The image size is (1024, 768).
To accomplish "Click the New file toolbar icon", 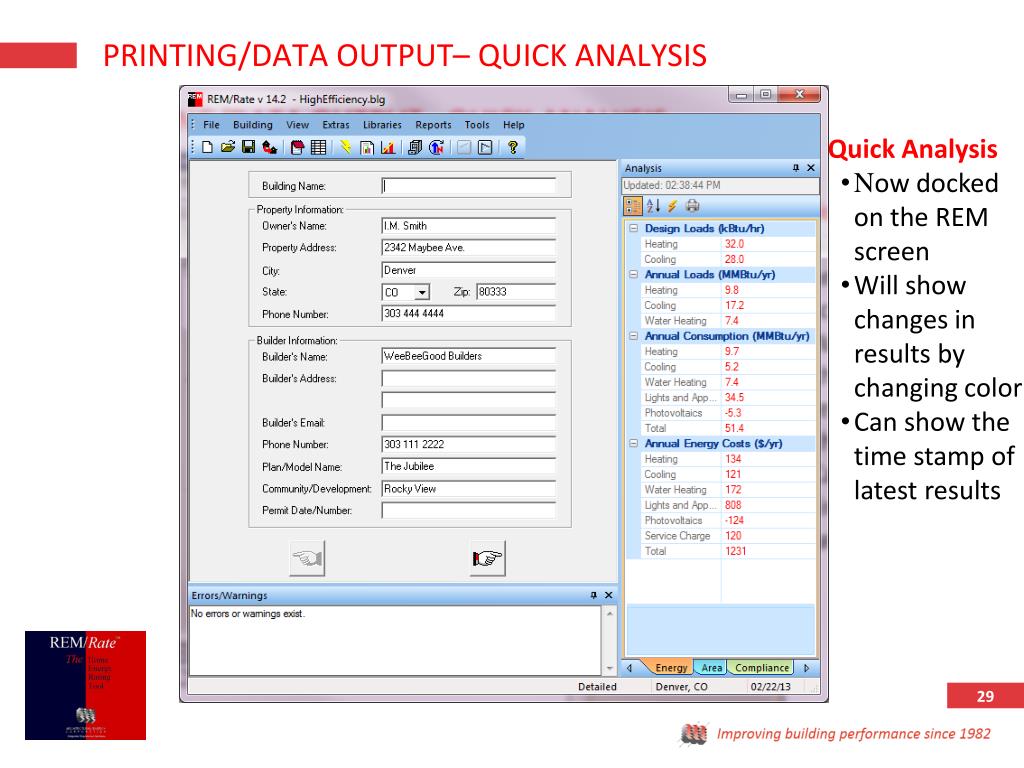I will pos(207,147).
